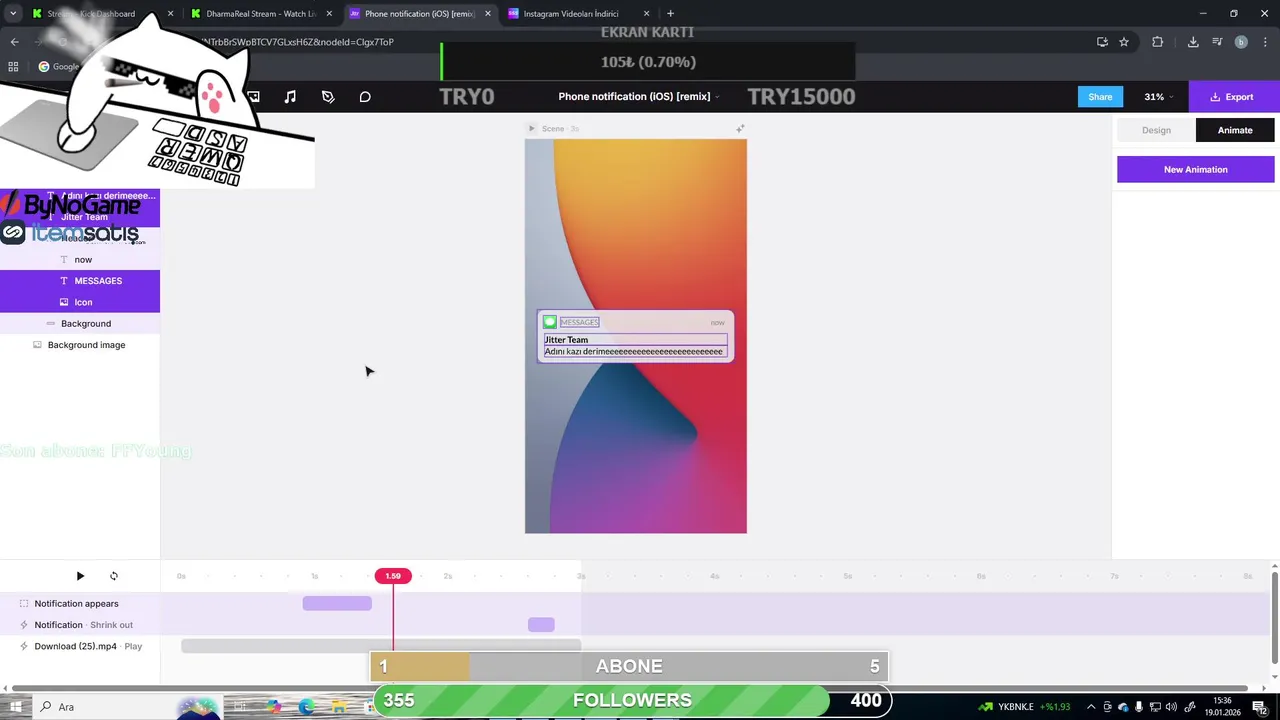Show hidden system tray icons chevron
This screenshot has height=720, width=1280.
point(1091,707)
